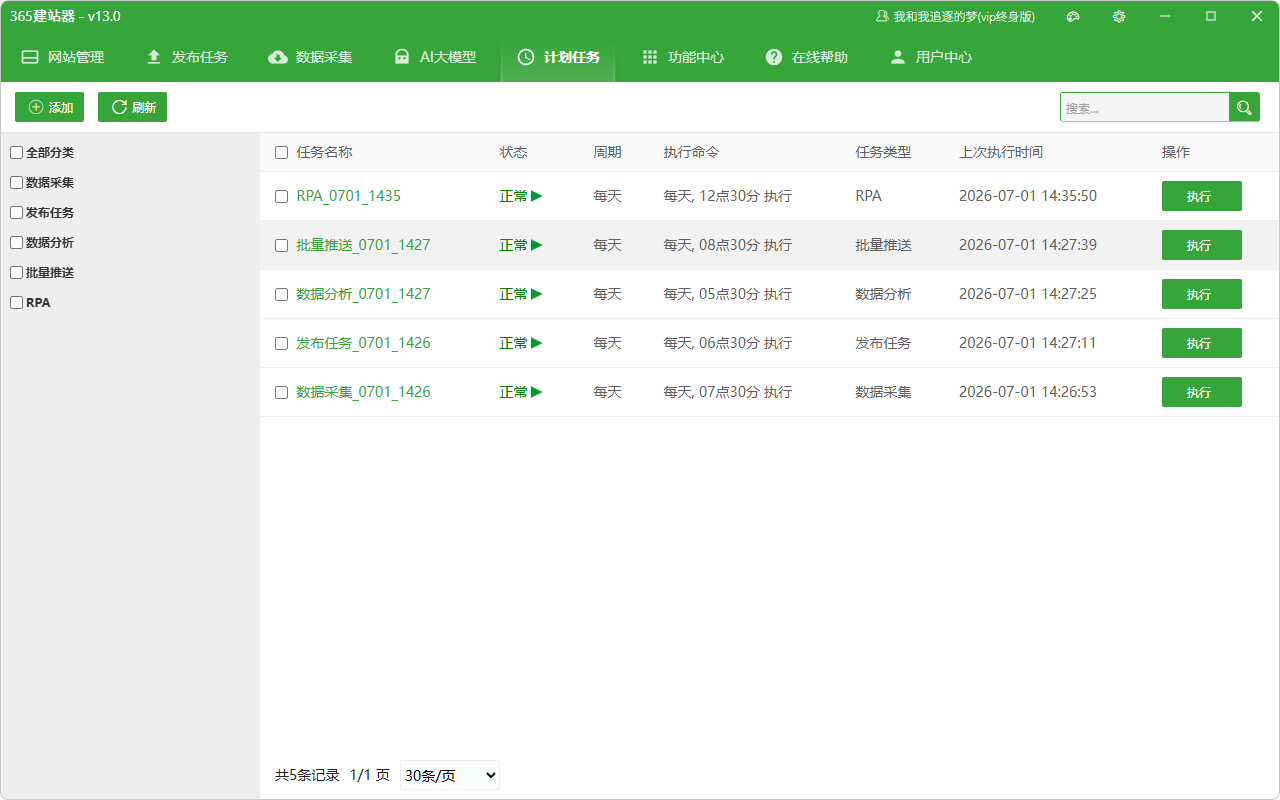Screen dimensions: 1280x800
Task: Click the 共5条记录 footer text
Action: (x=307, y=775)
